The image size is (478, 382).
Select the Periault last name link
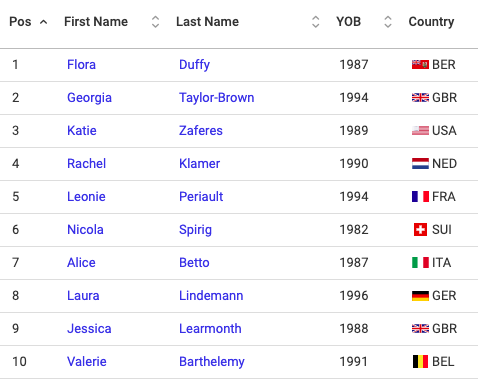[201, 197]
